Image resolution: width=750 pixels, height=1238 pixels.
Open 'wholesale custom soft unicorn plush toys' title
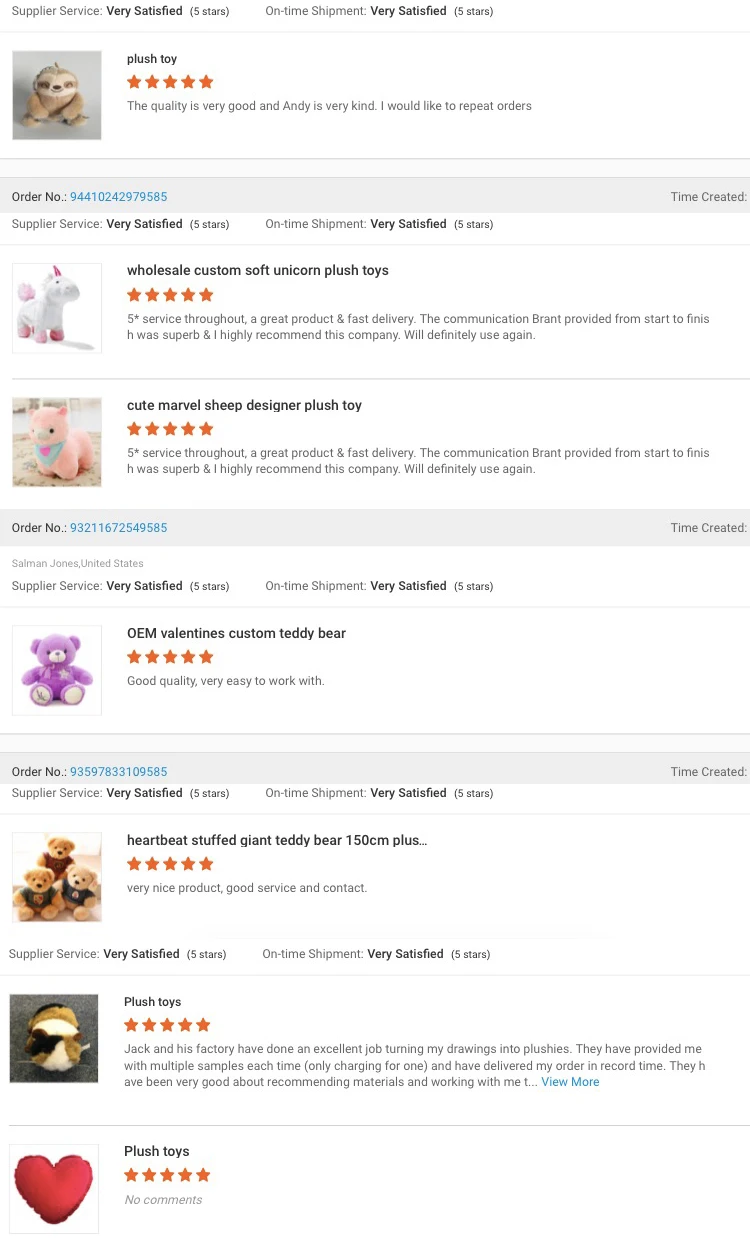[257, 271]
